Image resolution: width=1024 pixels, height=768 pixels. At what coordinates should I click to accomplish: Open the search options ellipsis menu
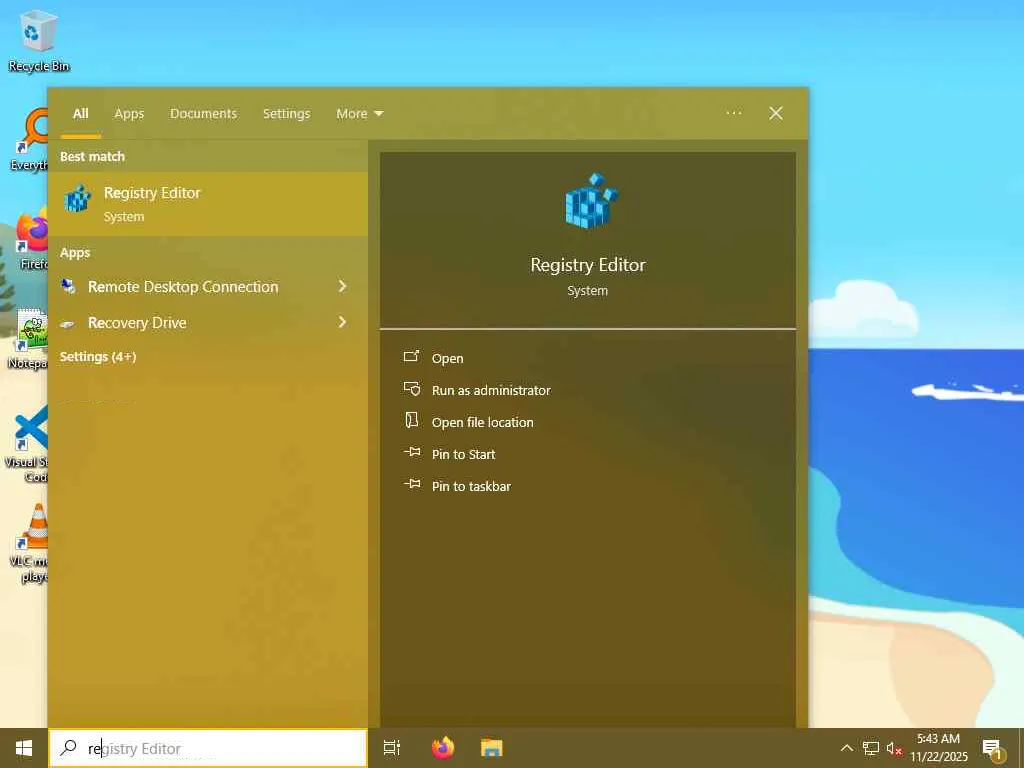(x=733, y=113)
